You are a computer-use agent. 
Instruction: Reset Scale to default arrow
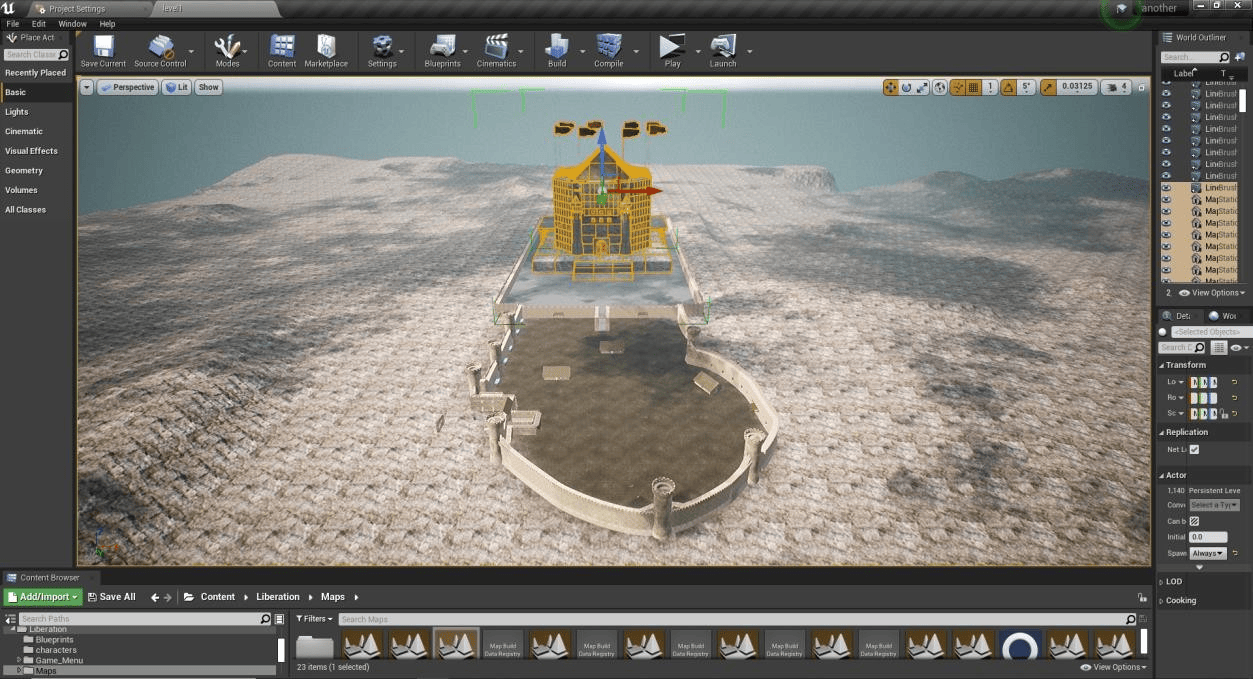[x=1234, y=413]
